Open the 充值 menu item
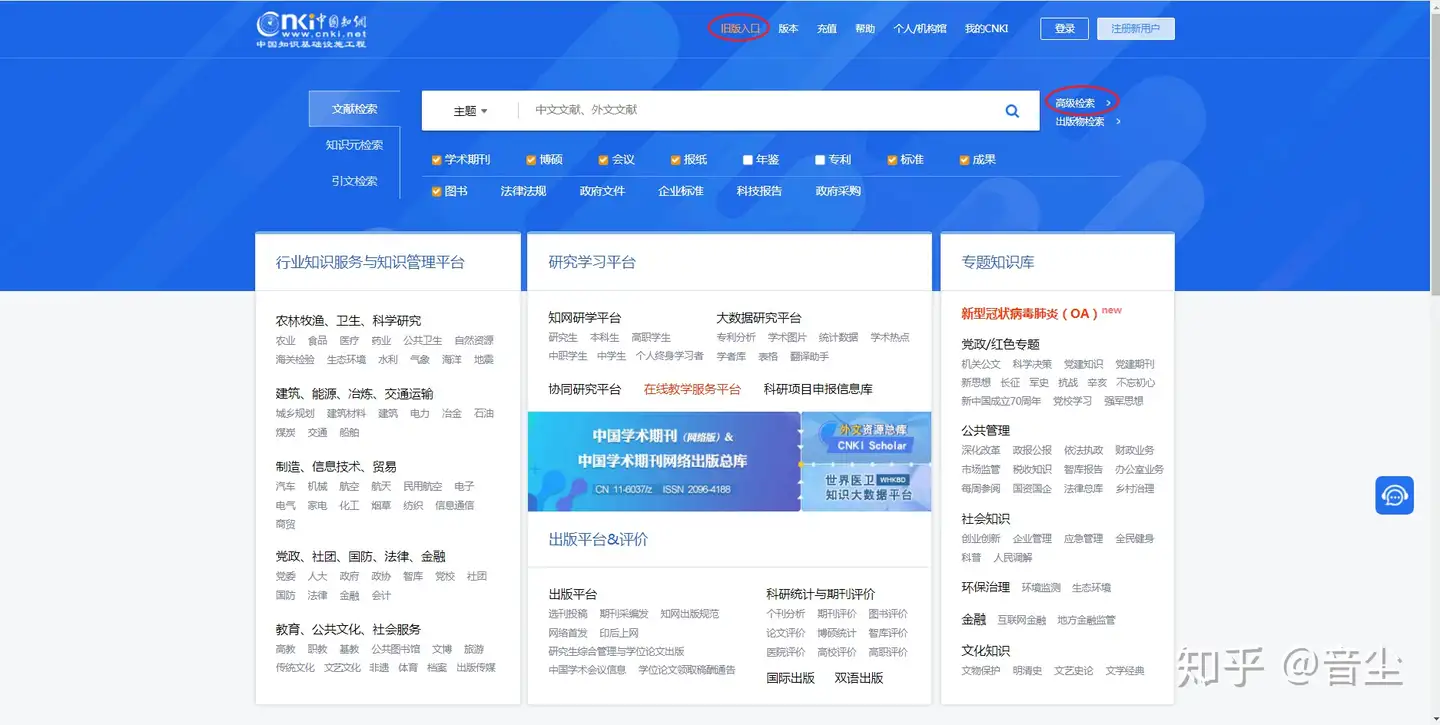Screen dimensions: 1440x725 coord(826,29)
